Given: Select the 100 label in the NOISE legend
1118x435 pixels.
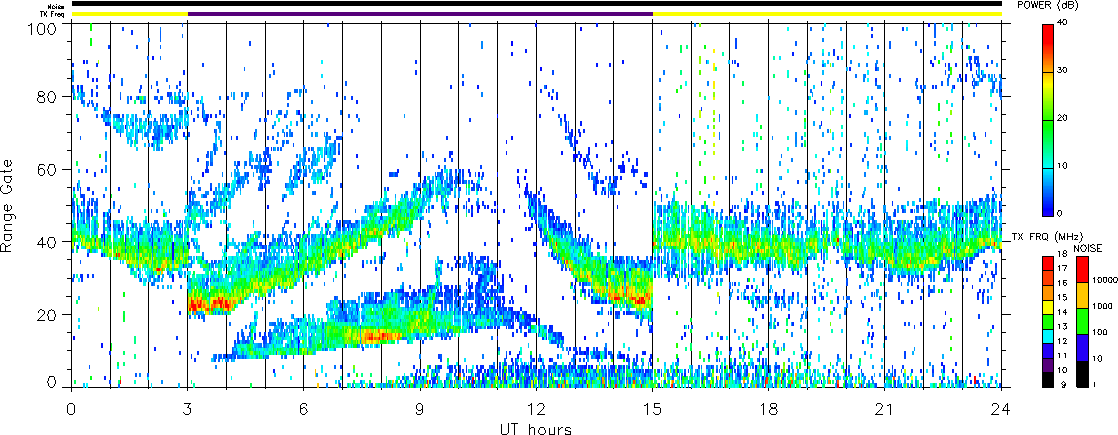Looking at the screenshot, I should tap(1099, 333).
